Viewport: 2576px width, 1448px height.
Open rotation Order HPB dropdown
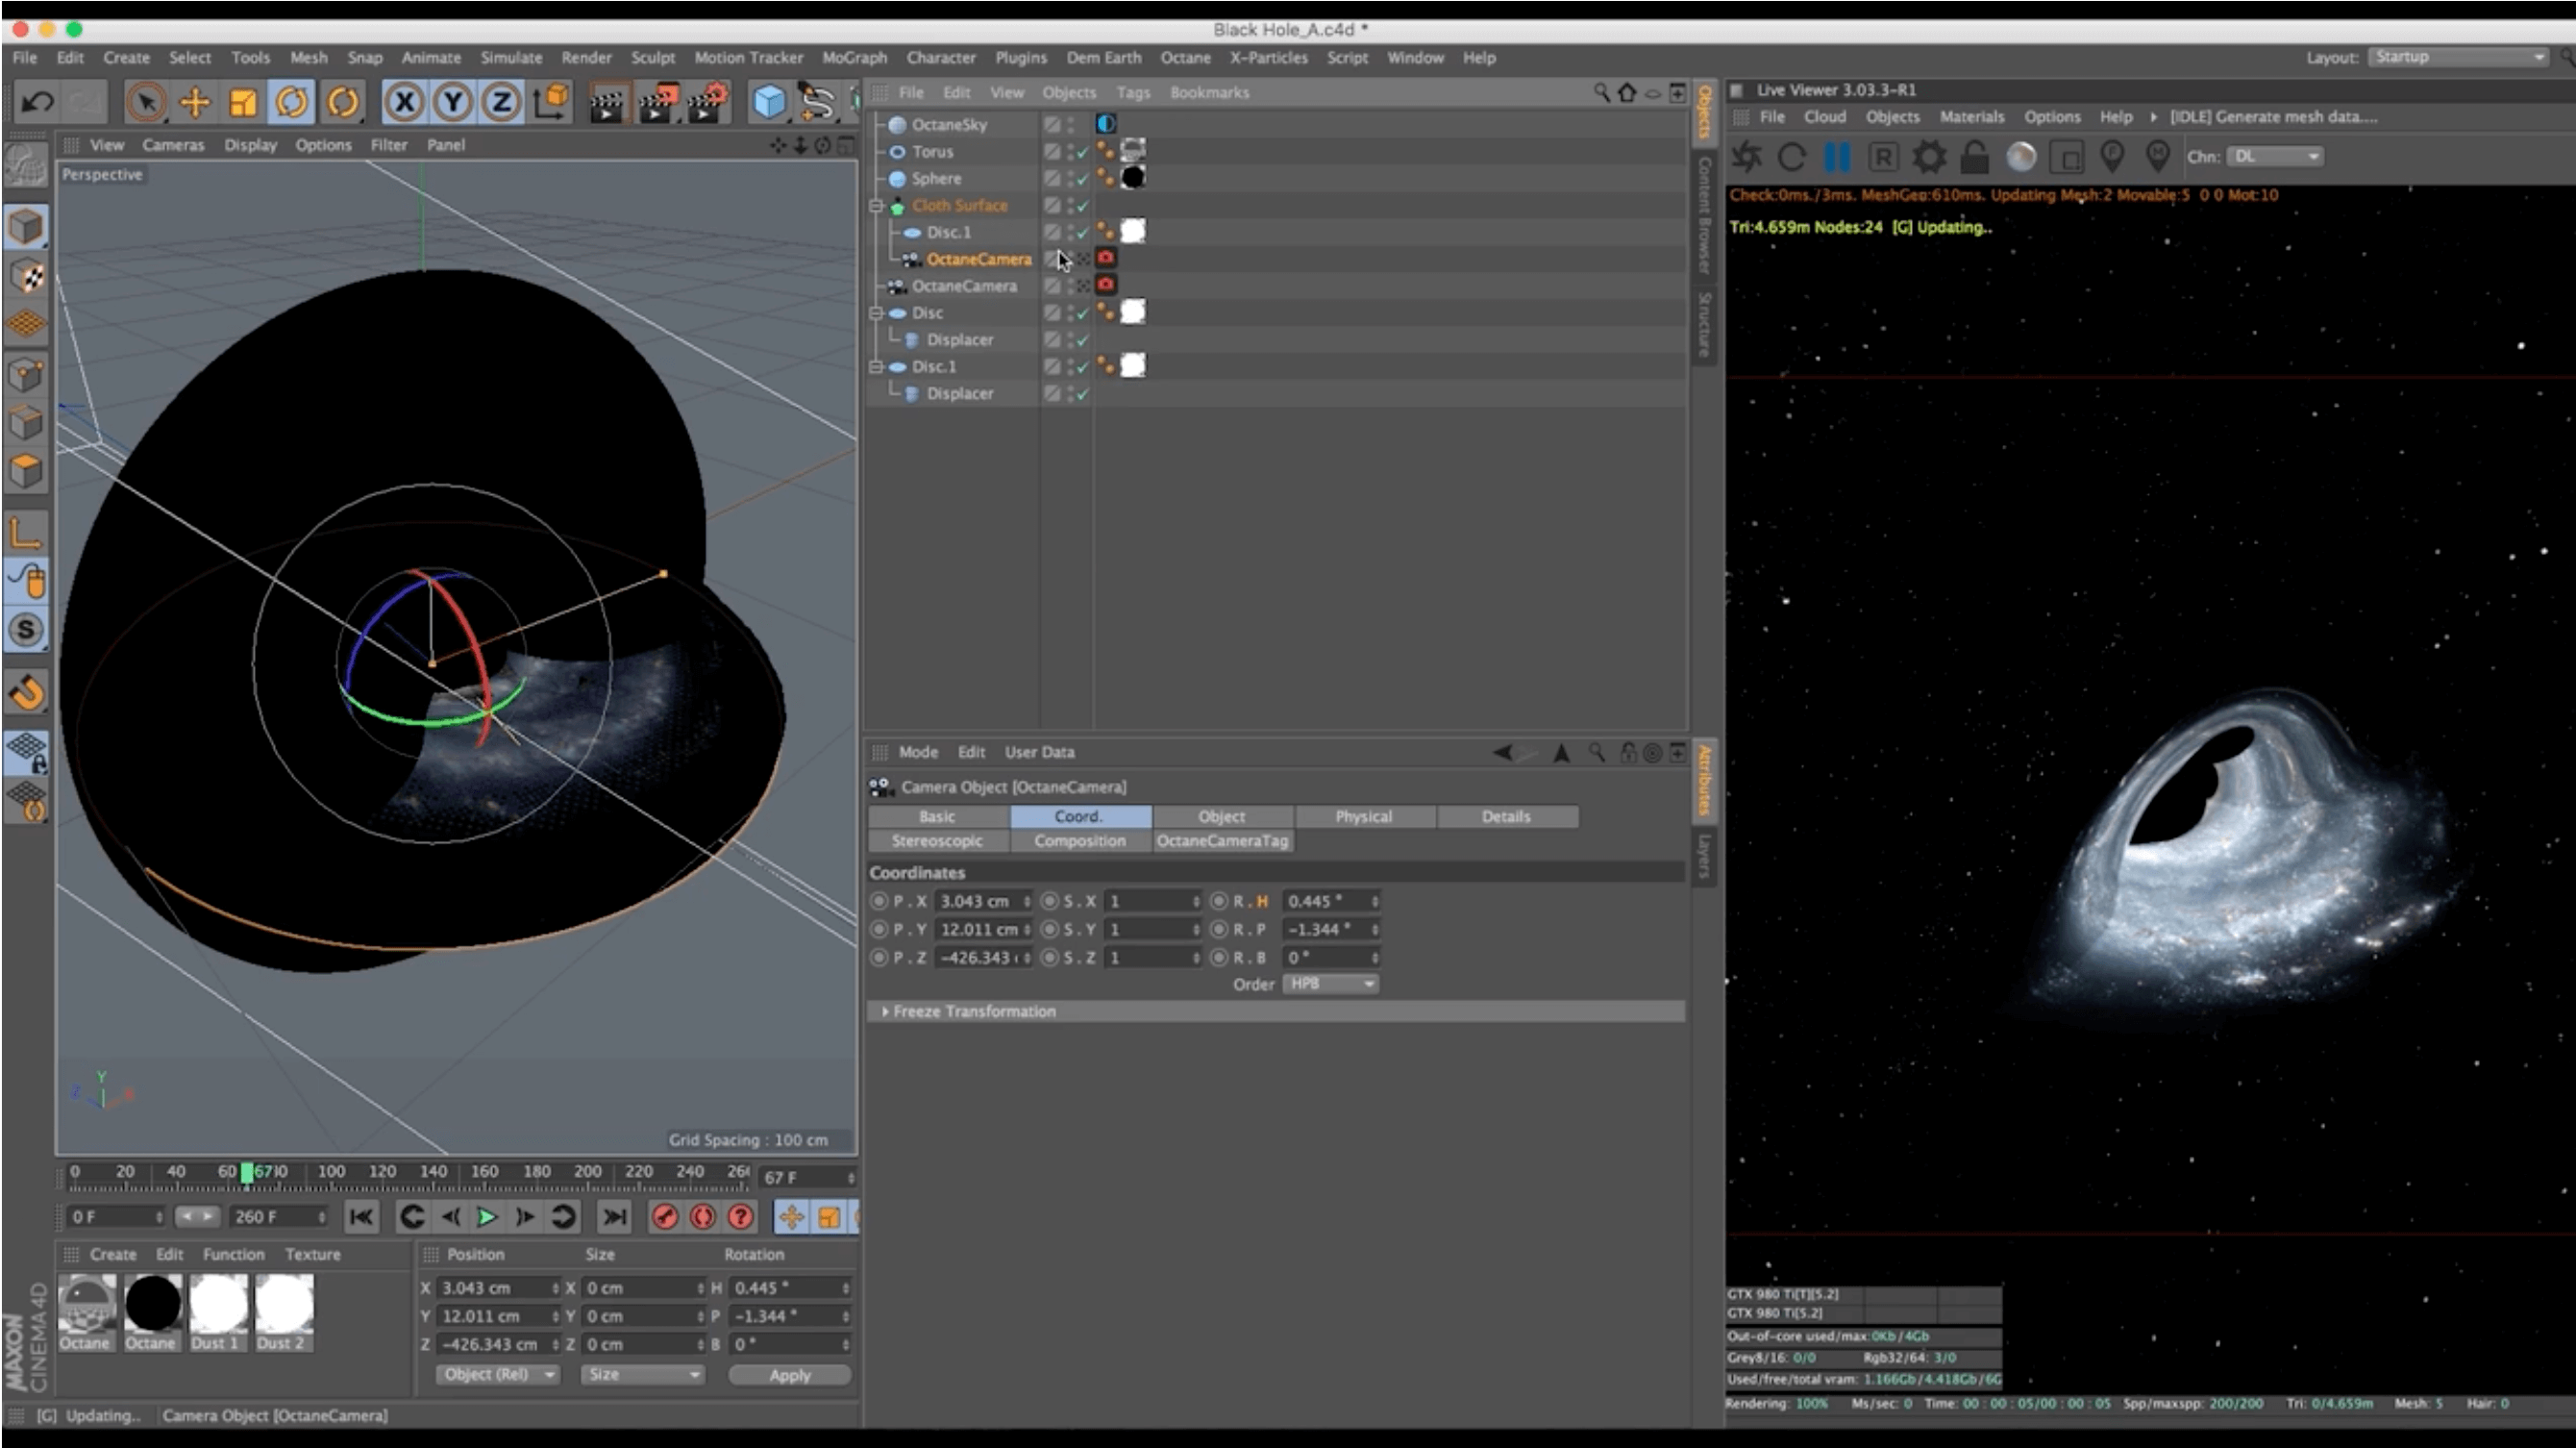(x=1330, y=984)
